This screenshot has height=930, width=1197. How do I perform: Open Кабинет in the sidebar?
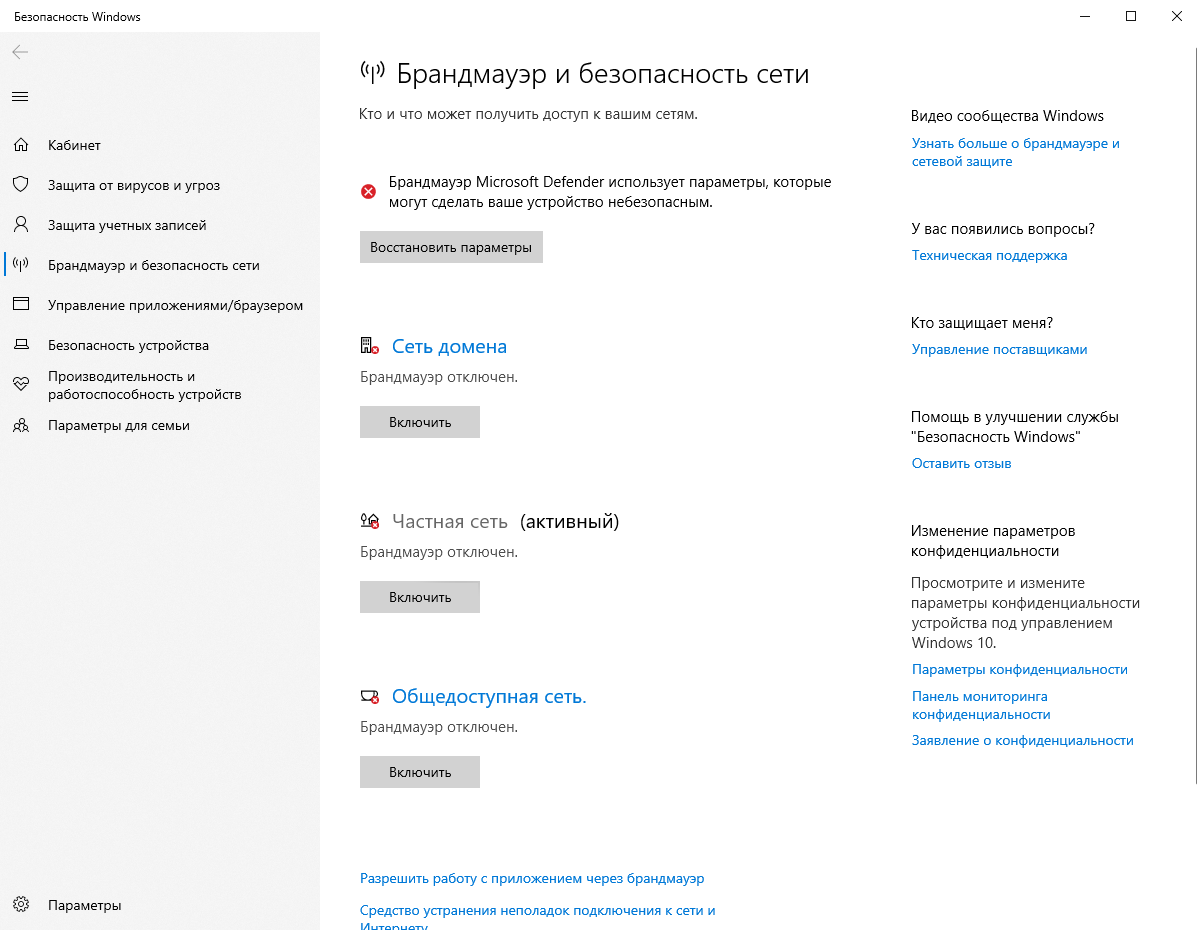point(74,145)
